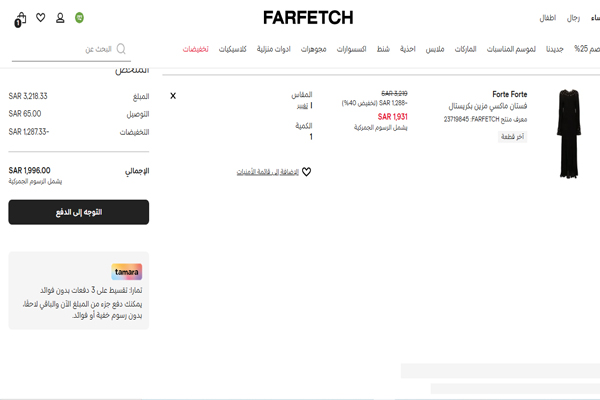The image size is (600, 400).
Task: Switch to the اطفال tab
Action: [x=548, y=18]
